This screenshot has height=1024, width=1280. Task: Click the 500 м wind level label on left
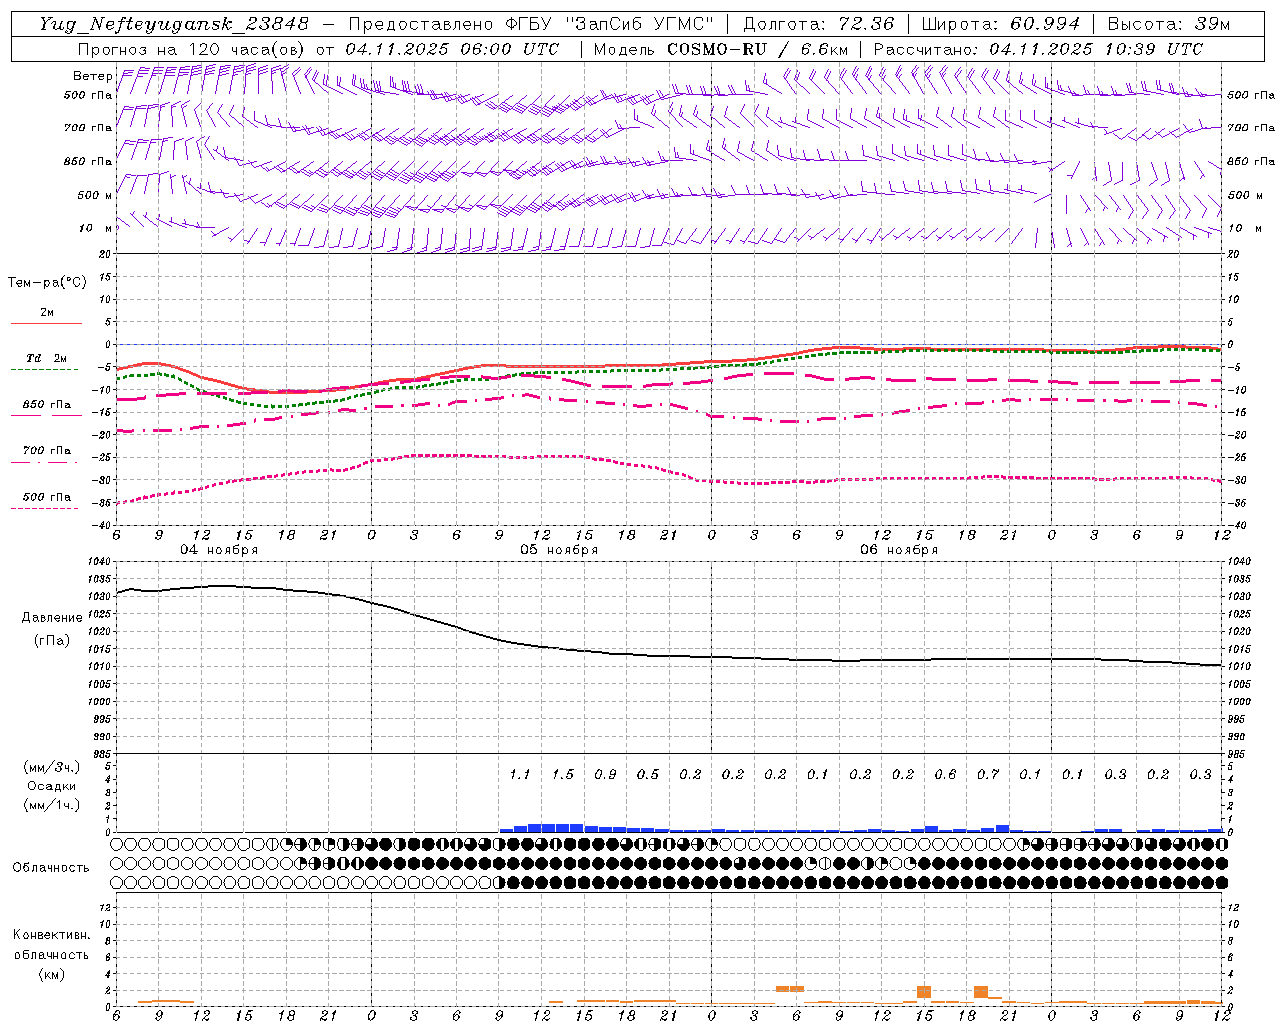[95, 195]
